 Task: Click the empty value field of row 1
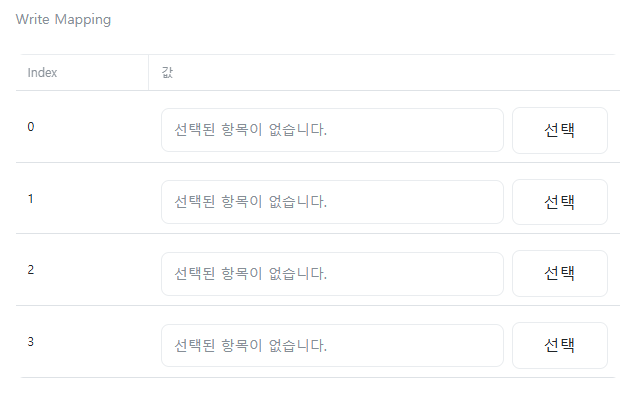(332, 202)
